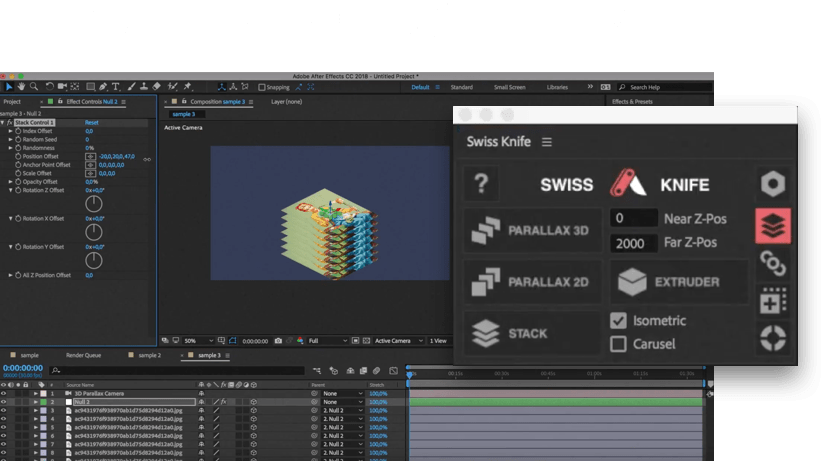The width and height of the screenshot is (822, 461).
Task: Click the Graph Editor icon in timeline
Action: [x=393, y=371]
